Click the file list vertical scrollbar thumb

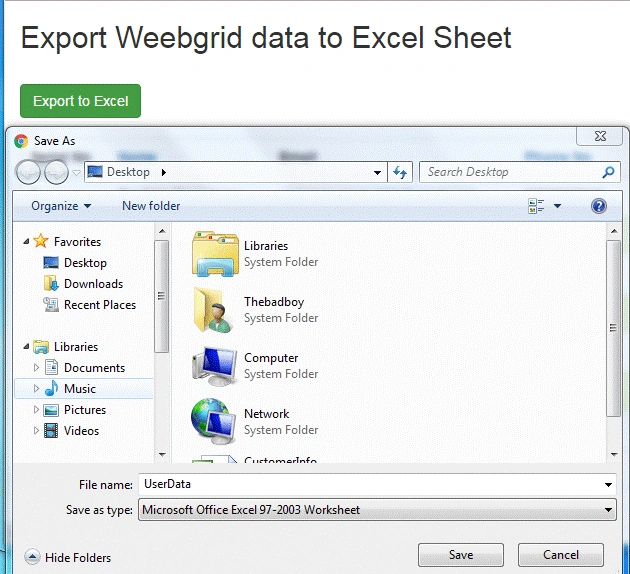click(614, 328)
